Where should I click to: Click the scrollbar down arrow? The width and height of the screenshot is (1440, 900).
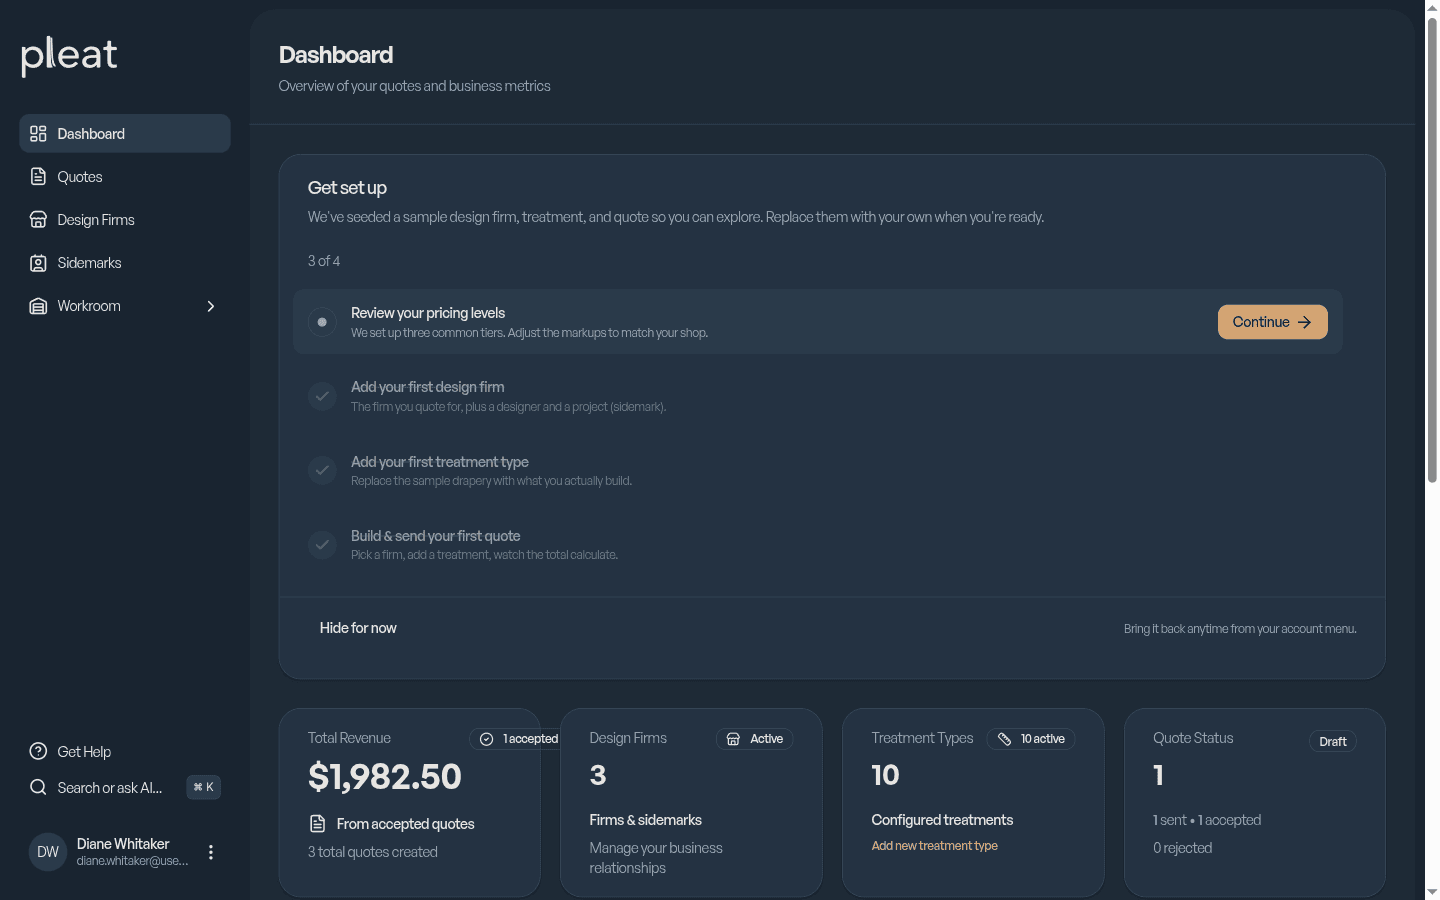pyautogui.click(x=1432, y=891)
